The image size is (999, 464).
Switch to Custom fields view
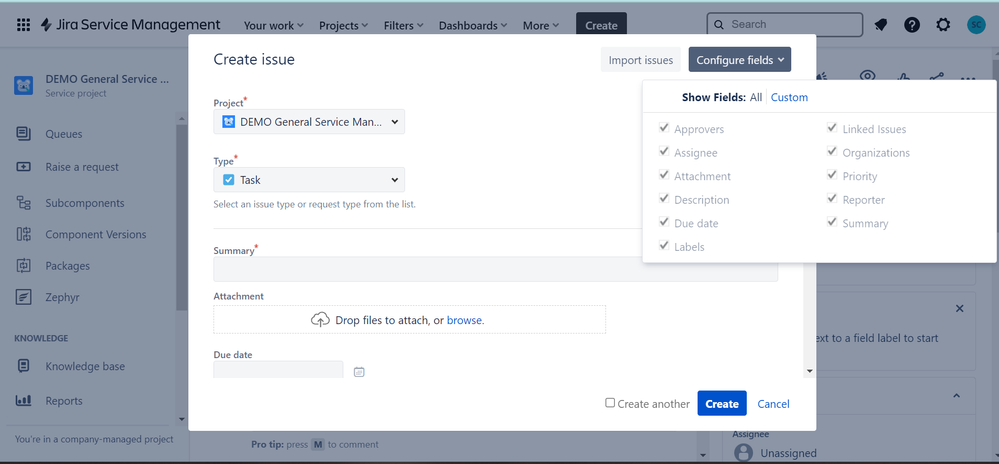coord(789,98)
